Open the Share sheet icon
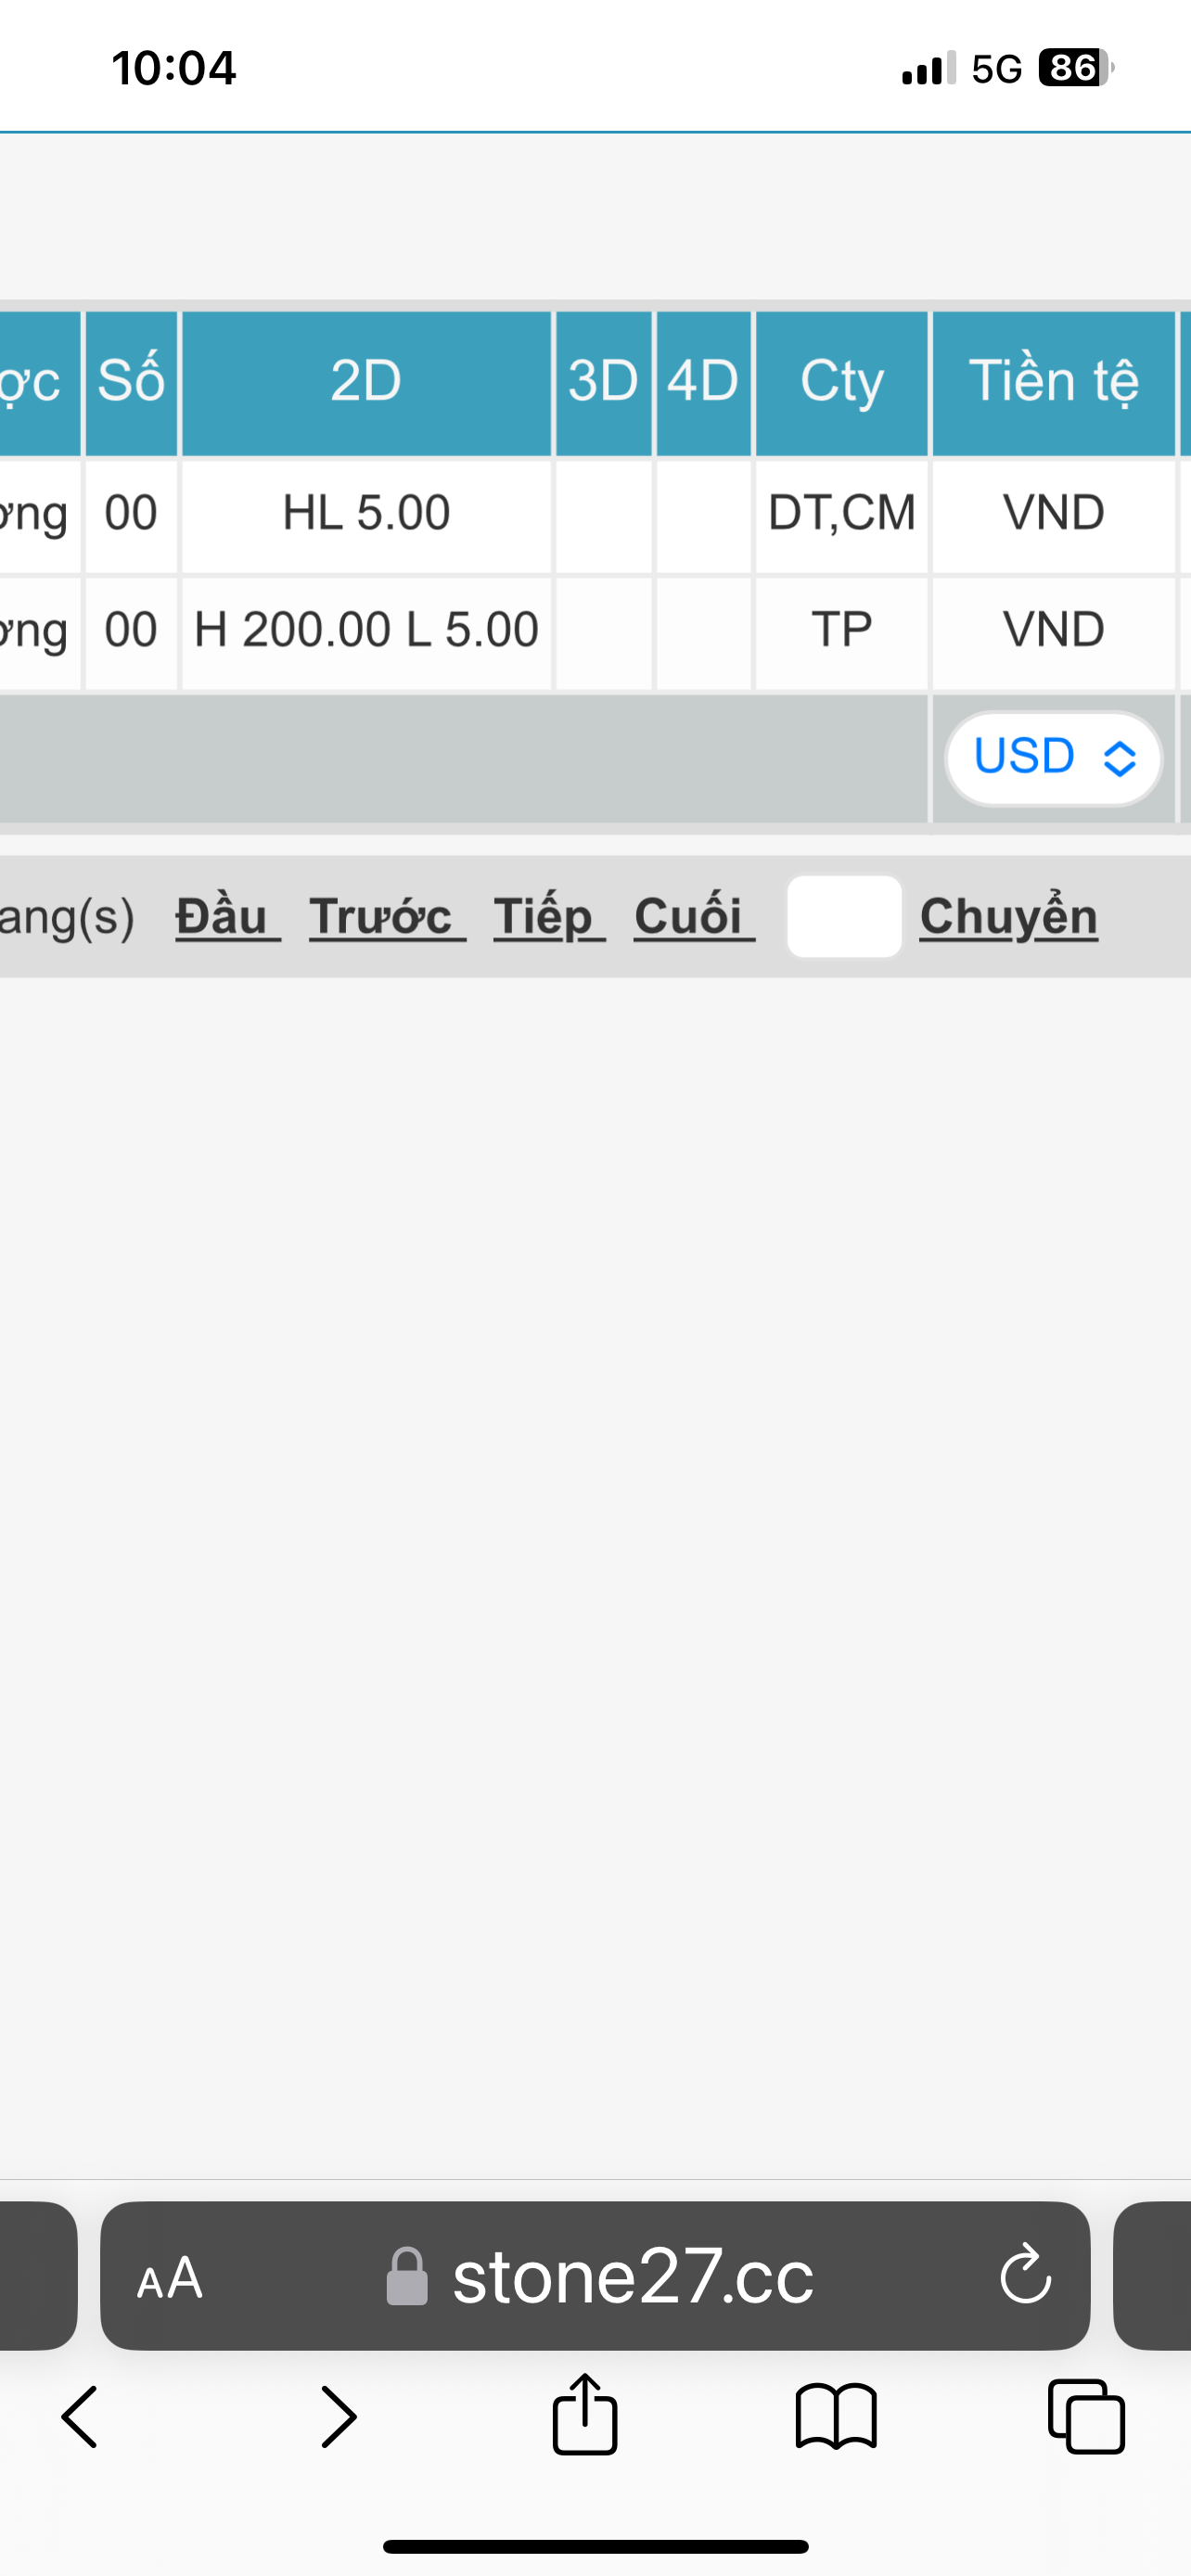This screenshot has height=2576, width=1191. (x=585, y=2414)
